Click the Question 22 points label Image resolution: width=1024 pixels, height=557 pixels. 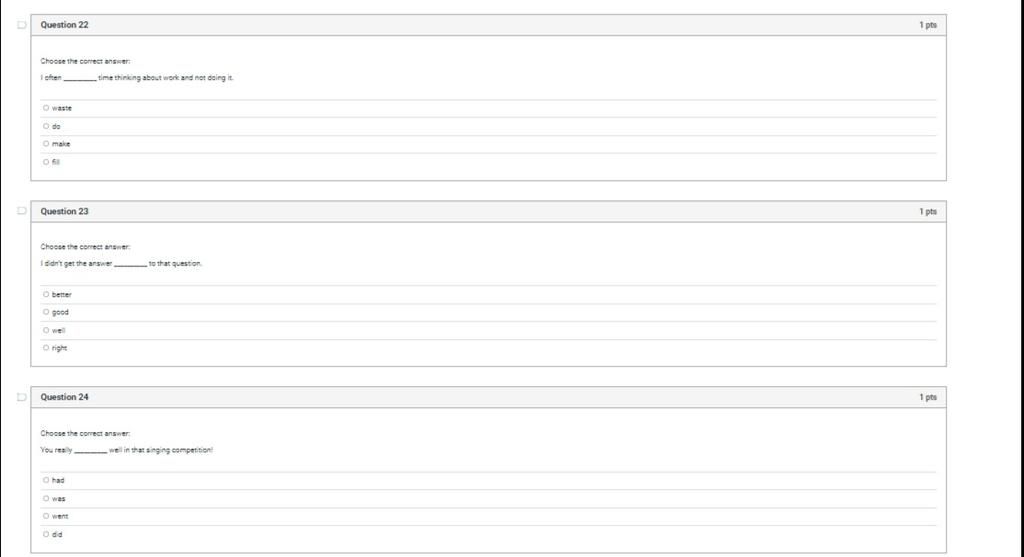[928, 25]
